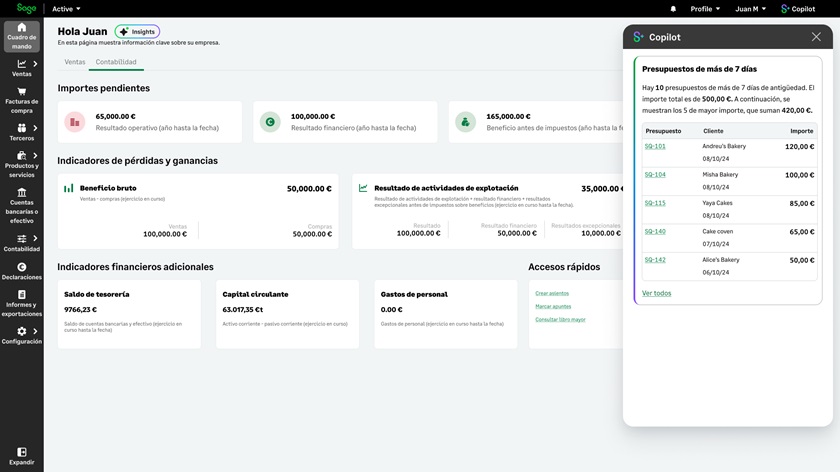Image resolution: width=840 pixels, height=472 pixels.
Task: Click Beneficio antes de impuestos icon
Action: pyautogui.click(x=465, y=122)
